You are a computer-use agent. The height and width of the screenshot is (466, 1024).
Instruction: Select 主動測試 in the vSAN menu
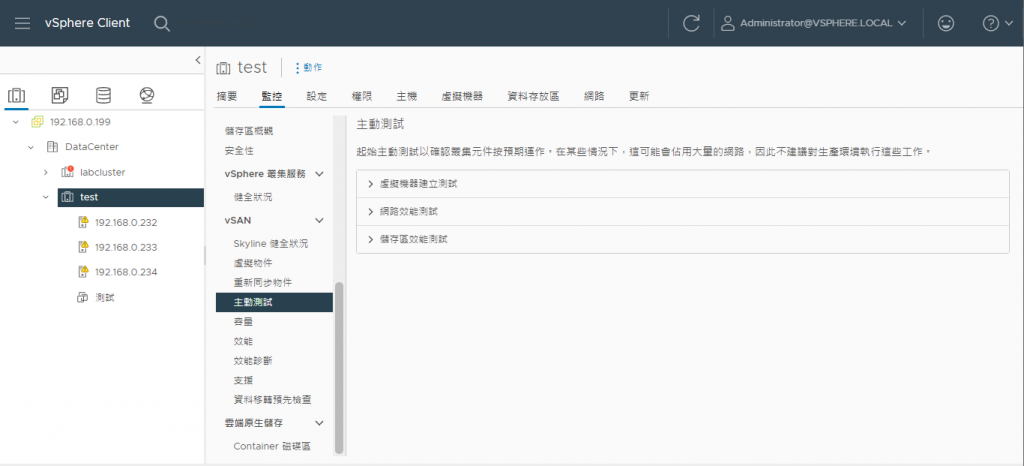coord(274,302)
